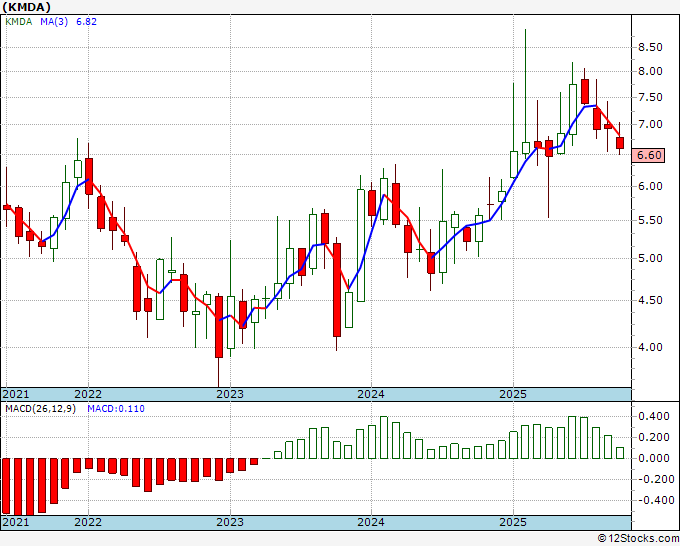
Task: Select the 6.00 price axis label
Action: [650, 186]
